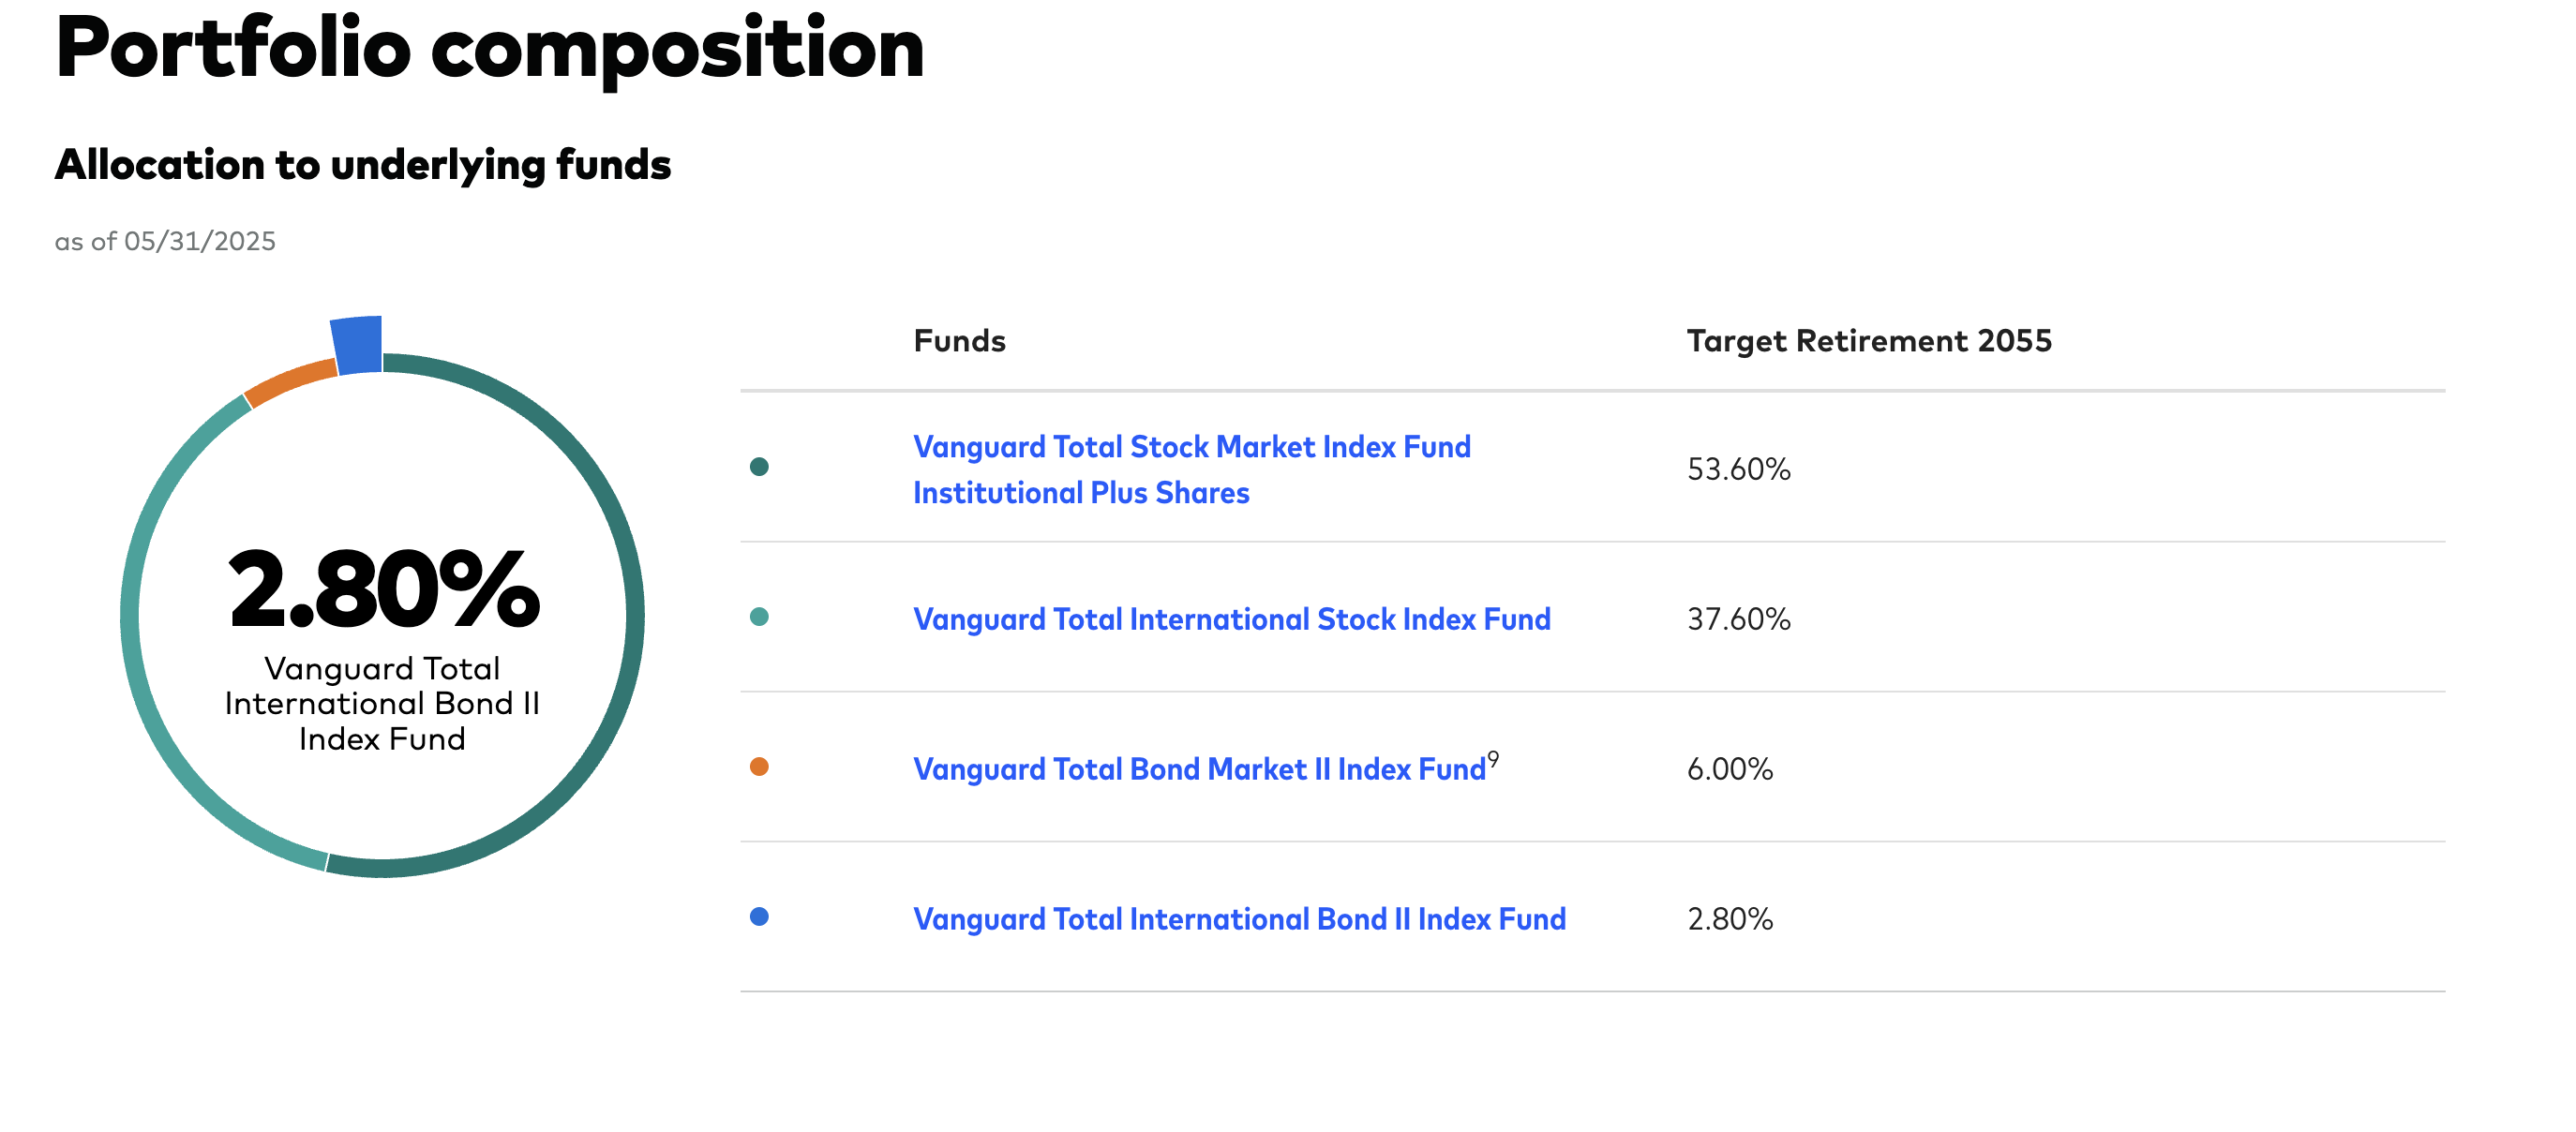This screenshot has height=1132, width=2576.
Task: Click the blue International Bond legend dot
Action: click(759, 917)
